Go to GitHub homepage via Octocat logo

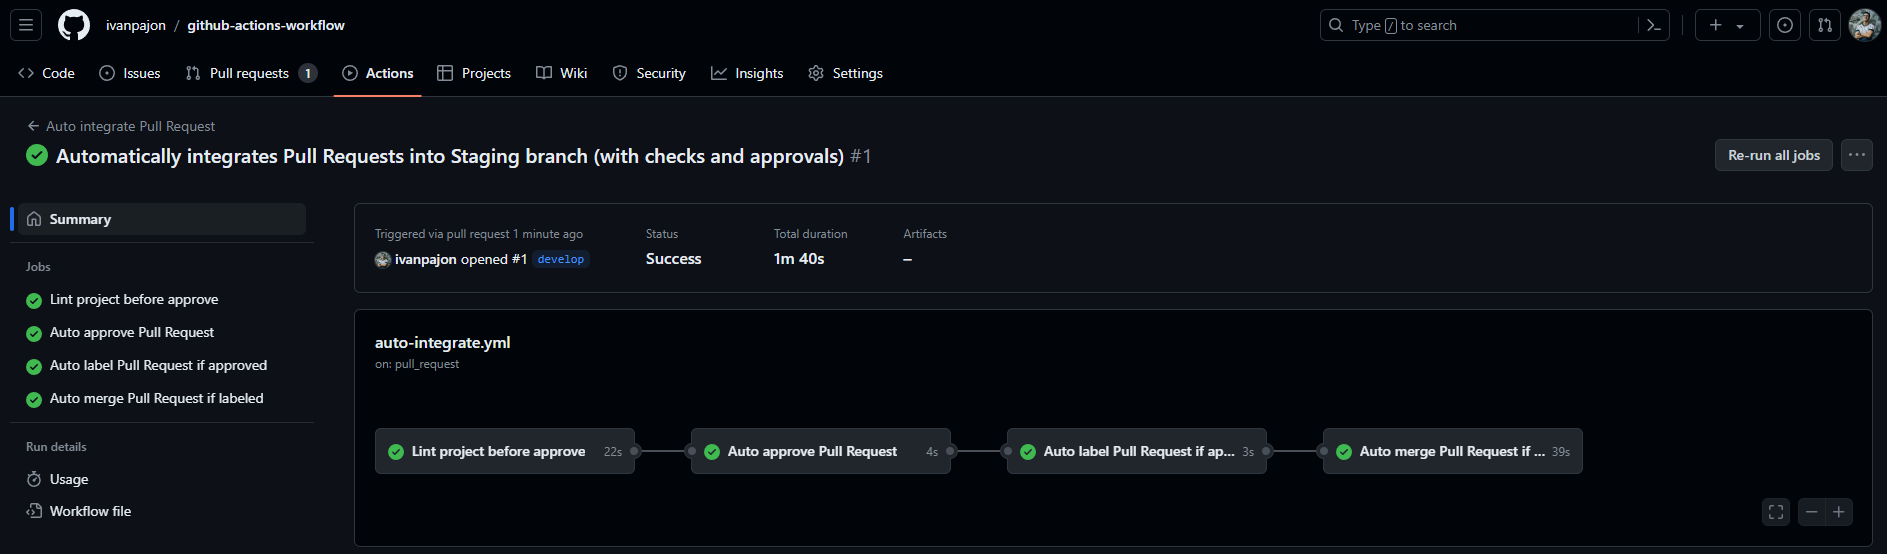[74, 25]
